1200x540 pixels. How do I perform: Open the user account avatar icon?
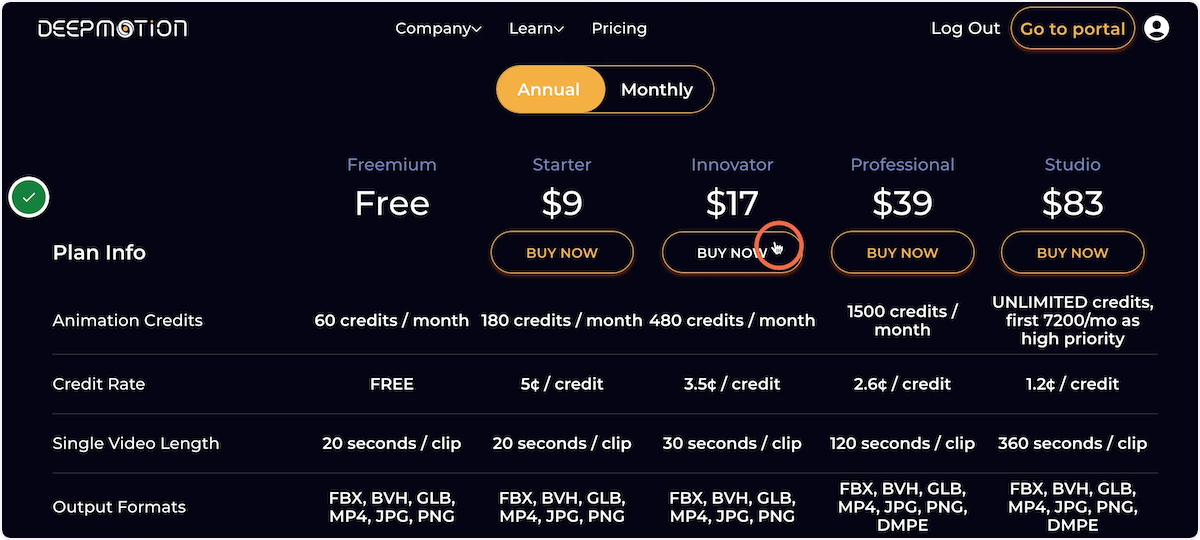[x=1156, y=29]
